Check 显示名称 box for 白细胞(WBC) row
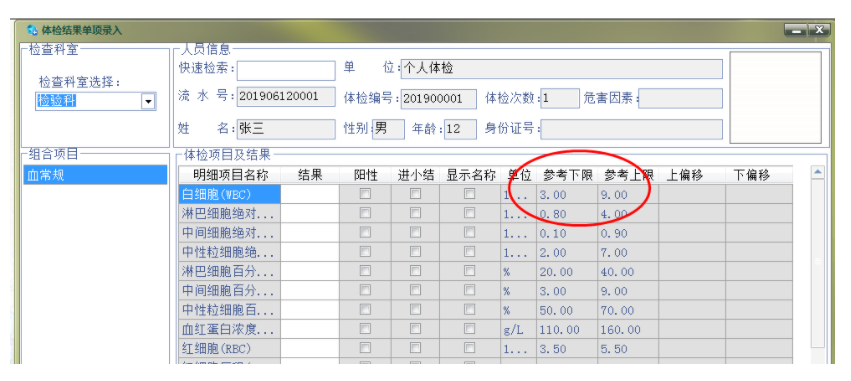Image resolution: width=851 pixels, height=381 pixels. click(x=469, y=194)
